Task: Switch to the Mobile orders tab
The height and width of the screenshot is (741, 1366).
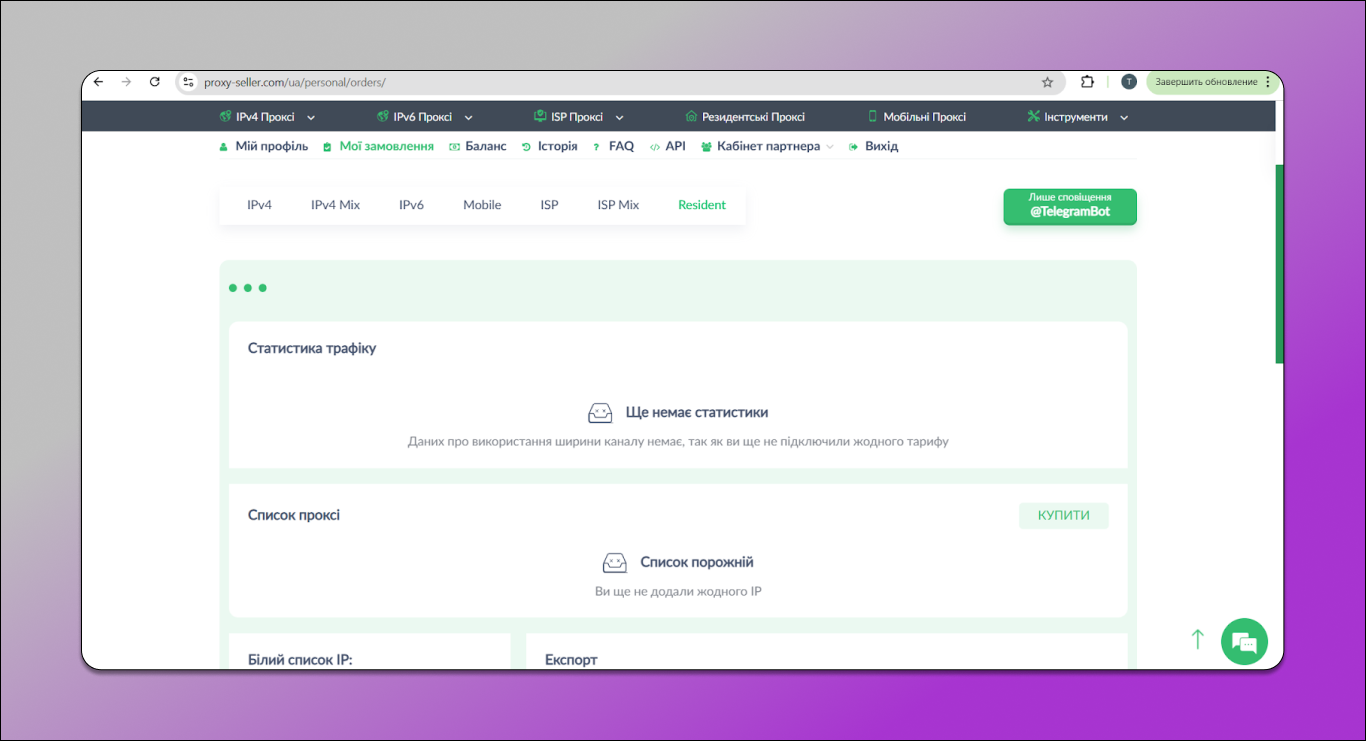Action: (x=482, y=205)
